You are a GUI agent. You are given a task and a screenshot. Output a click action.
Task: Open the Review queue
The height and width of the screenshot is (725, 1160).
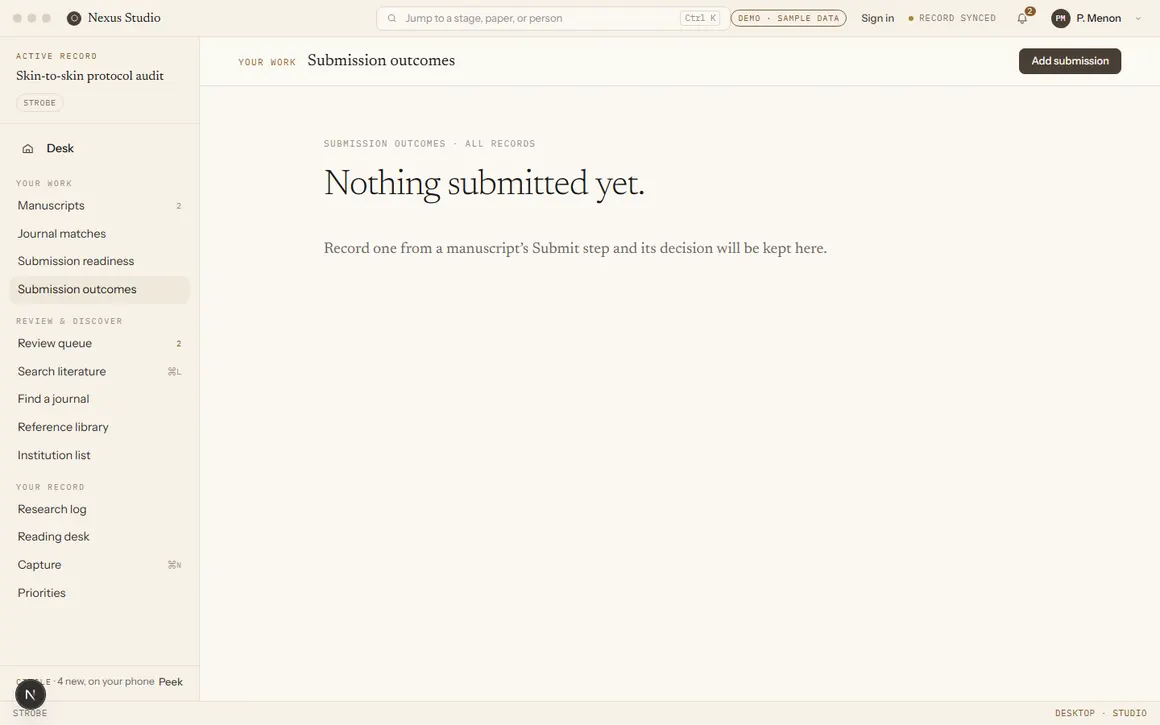pos(99,343)
